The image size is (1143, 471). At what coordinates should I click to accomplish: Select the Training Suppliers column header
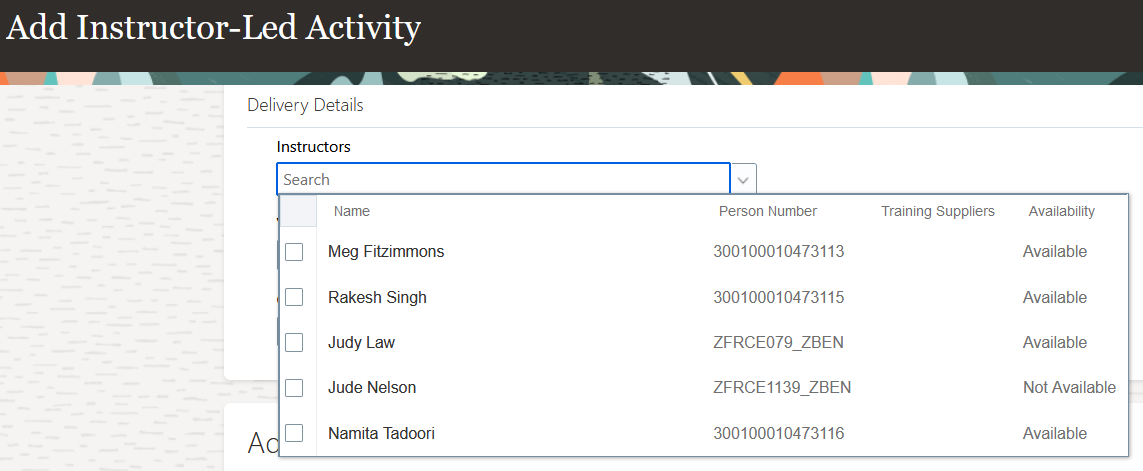coord(937,211)
